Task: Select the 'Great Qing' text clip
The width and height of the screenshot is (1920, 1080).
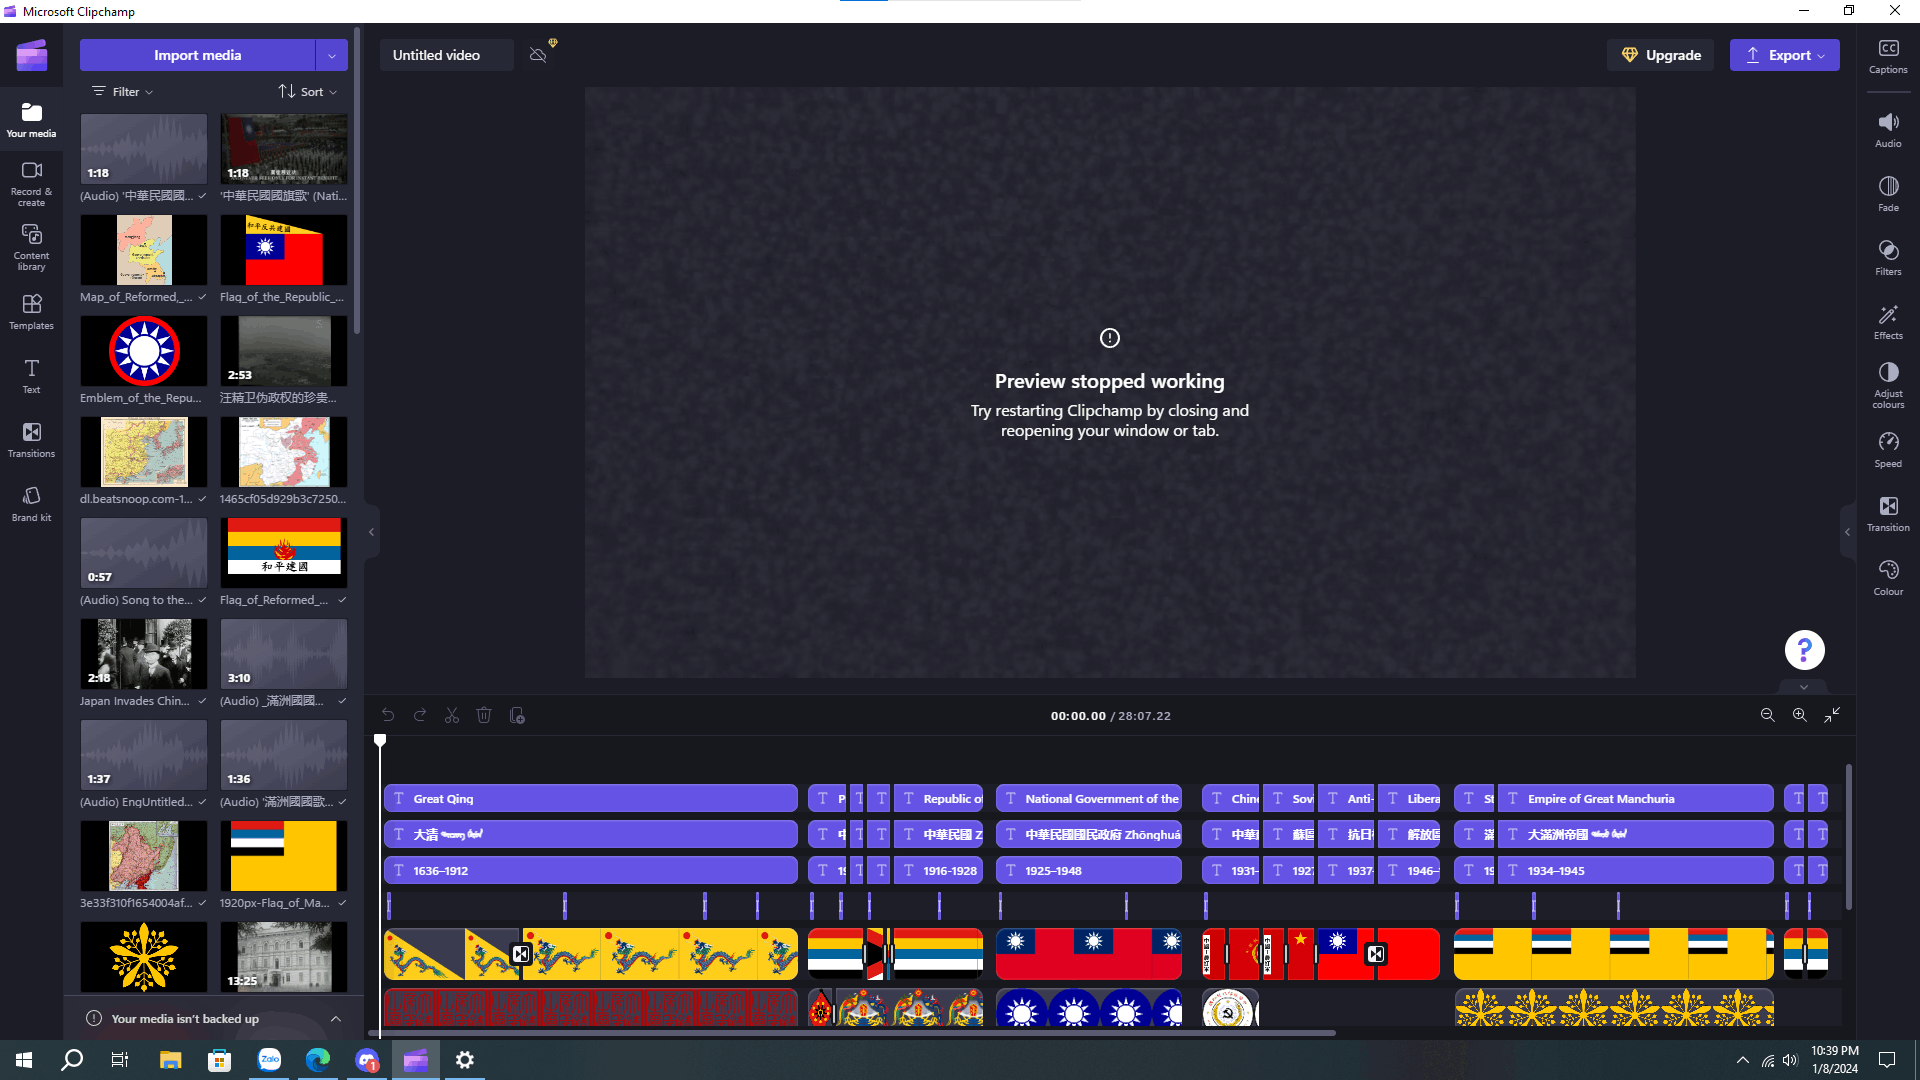Action: pos(590,798)
